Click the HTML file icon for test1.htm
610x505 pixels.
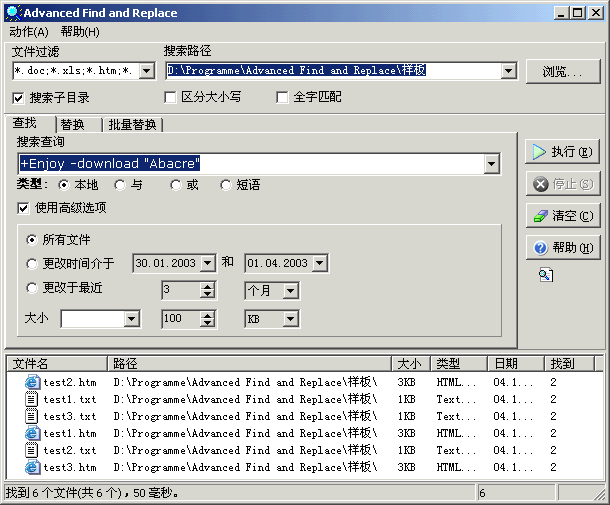32,433
